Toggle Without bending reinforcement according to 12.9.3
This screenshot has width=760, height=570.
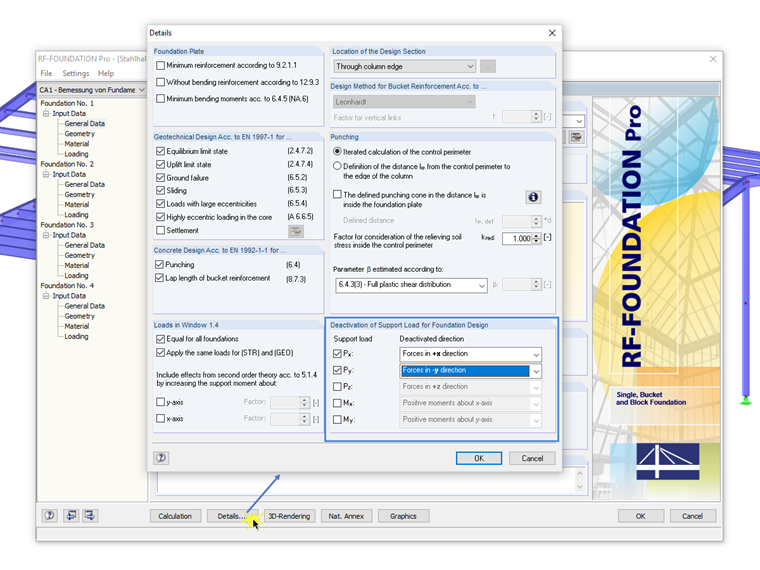160,82
